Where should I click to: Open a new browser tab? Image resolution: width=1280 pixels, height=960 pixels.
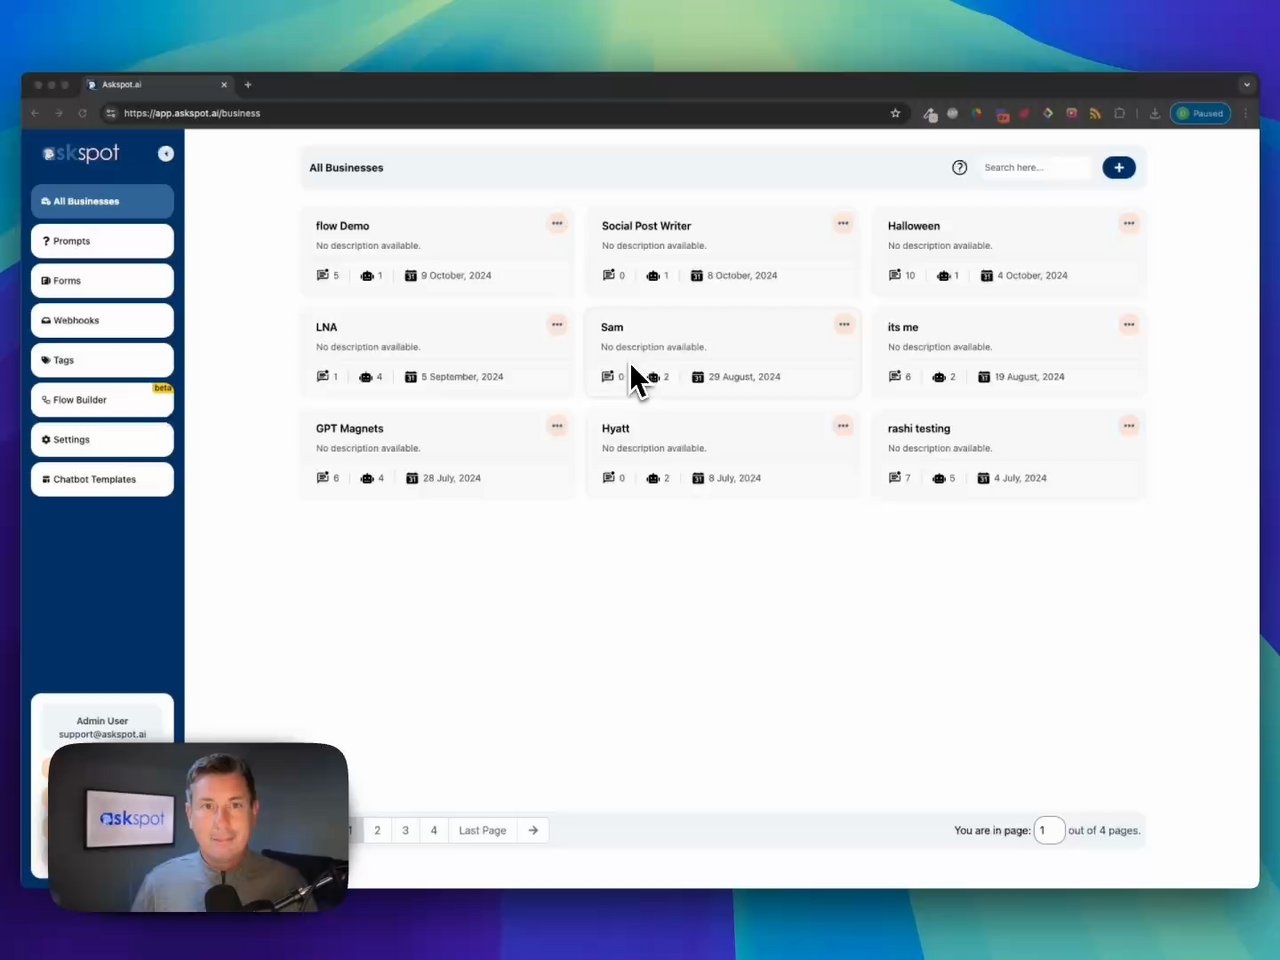(x=248, y=85)
